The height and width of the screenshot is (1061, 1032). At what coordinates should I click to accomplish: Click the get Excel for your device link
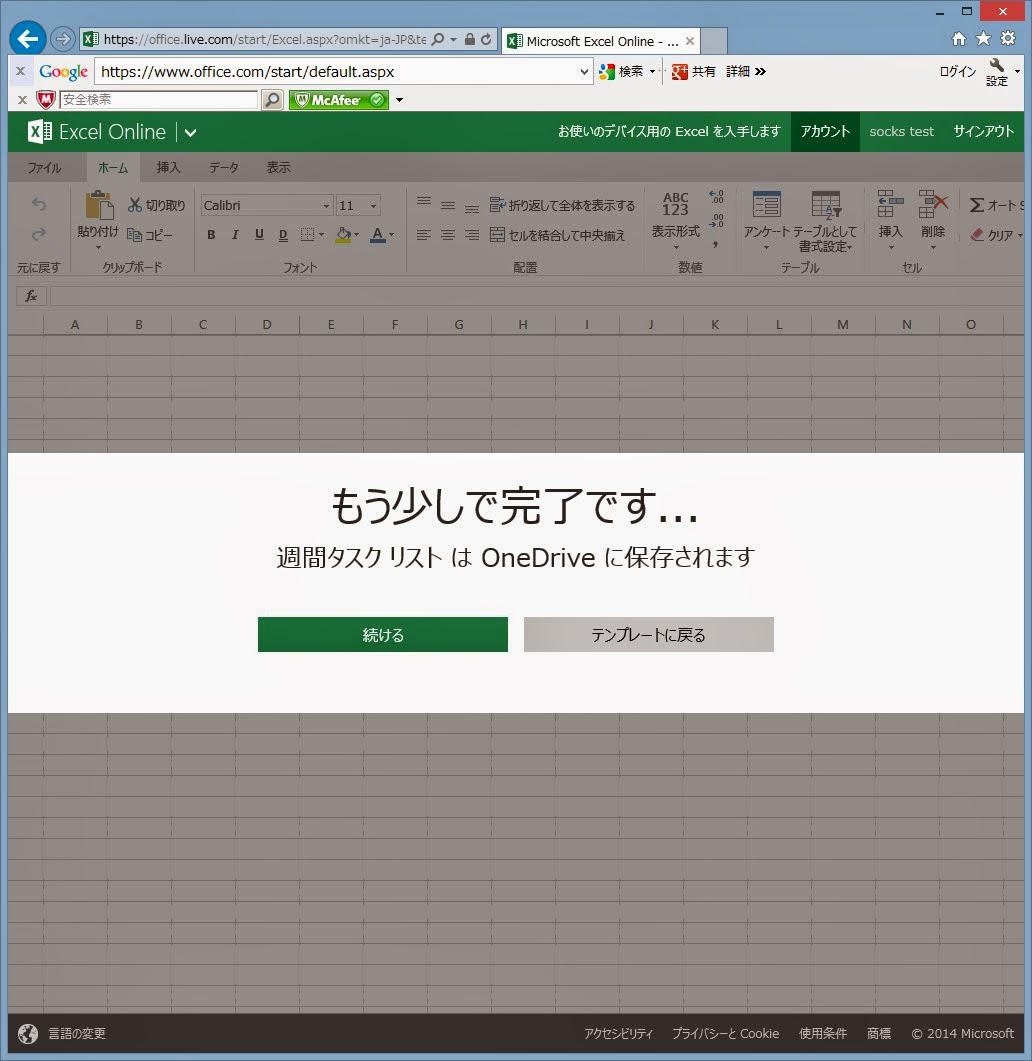point(669,131)
